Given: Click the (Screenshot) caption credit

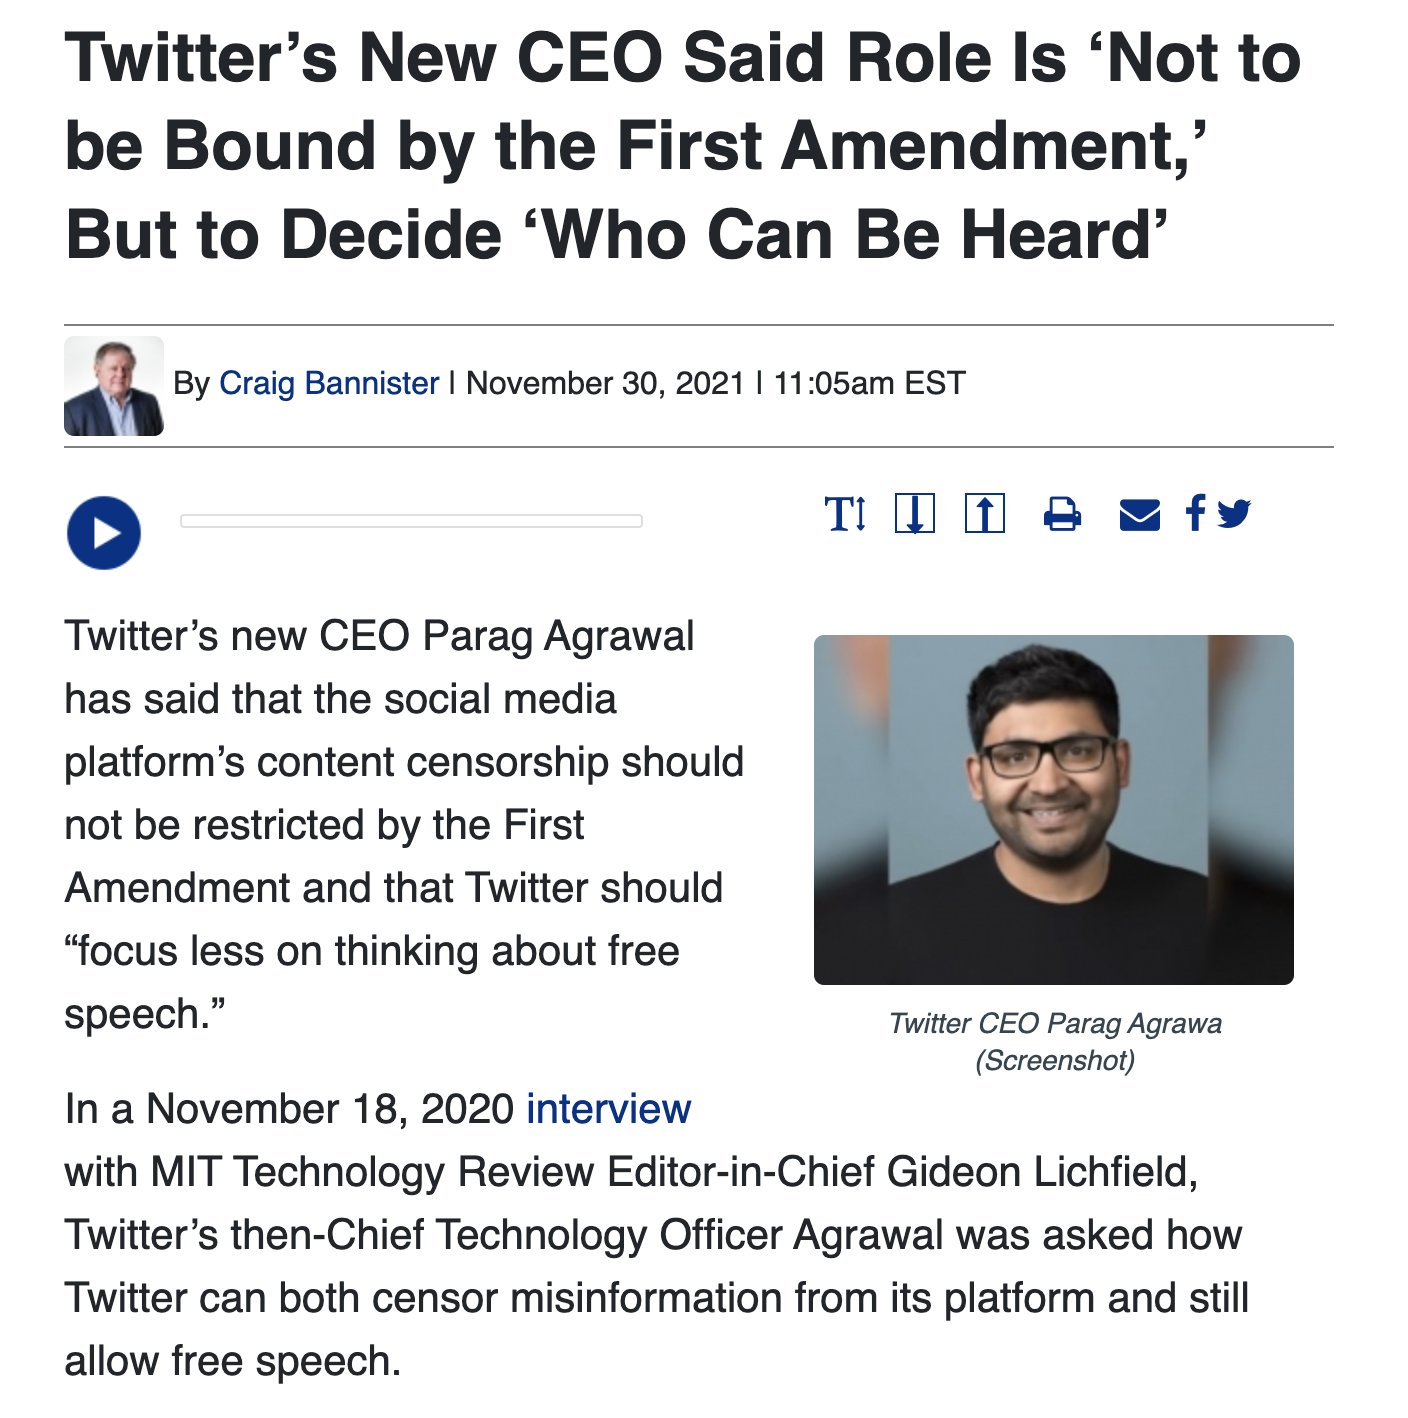Looking at the screenshot, I should click(1055, 1060).
